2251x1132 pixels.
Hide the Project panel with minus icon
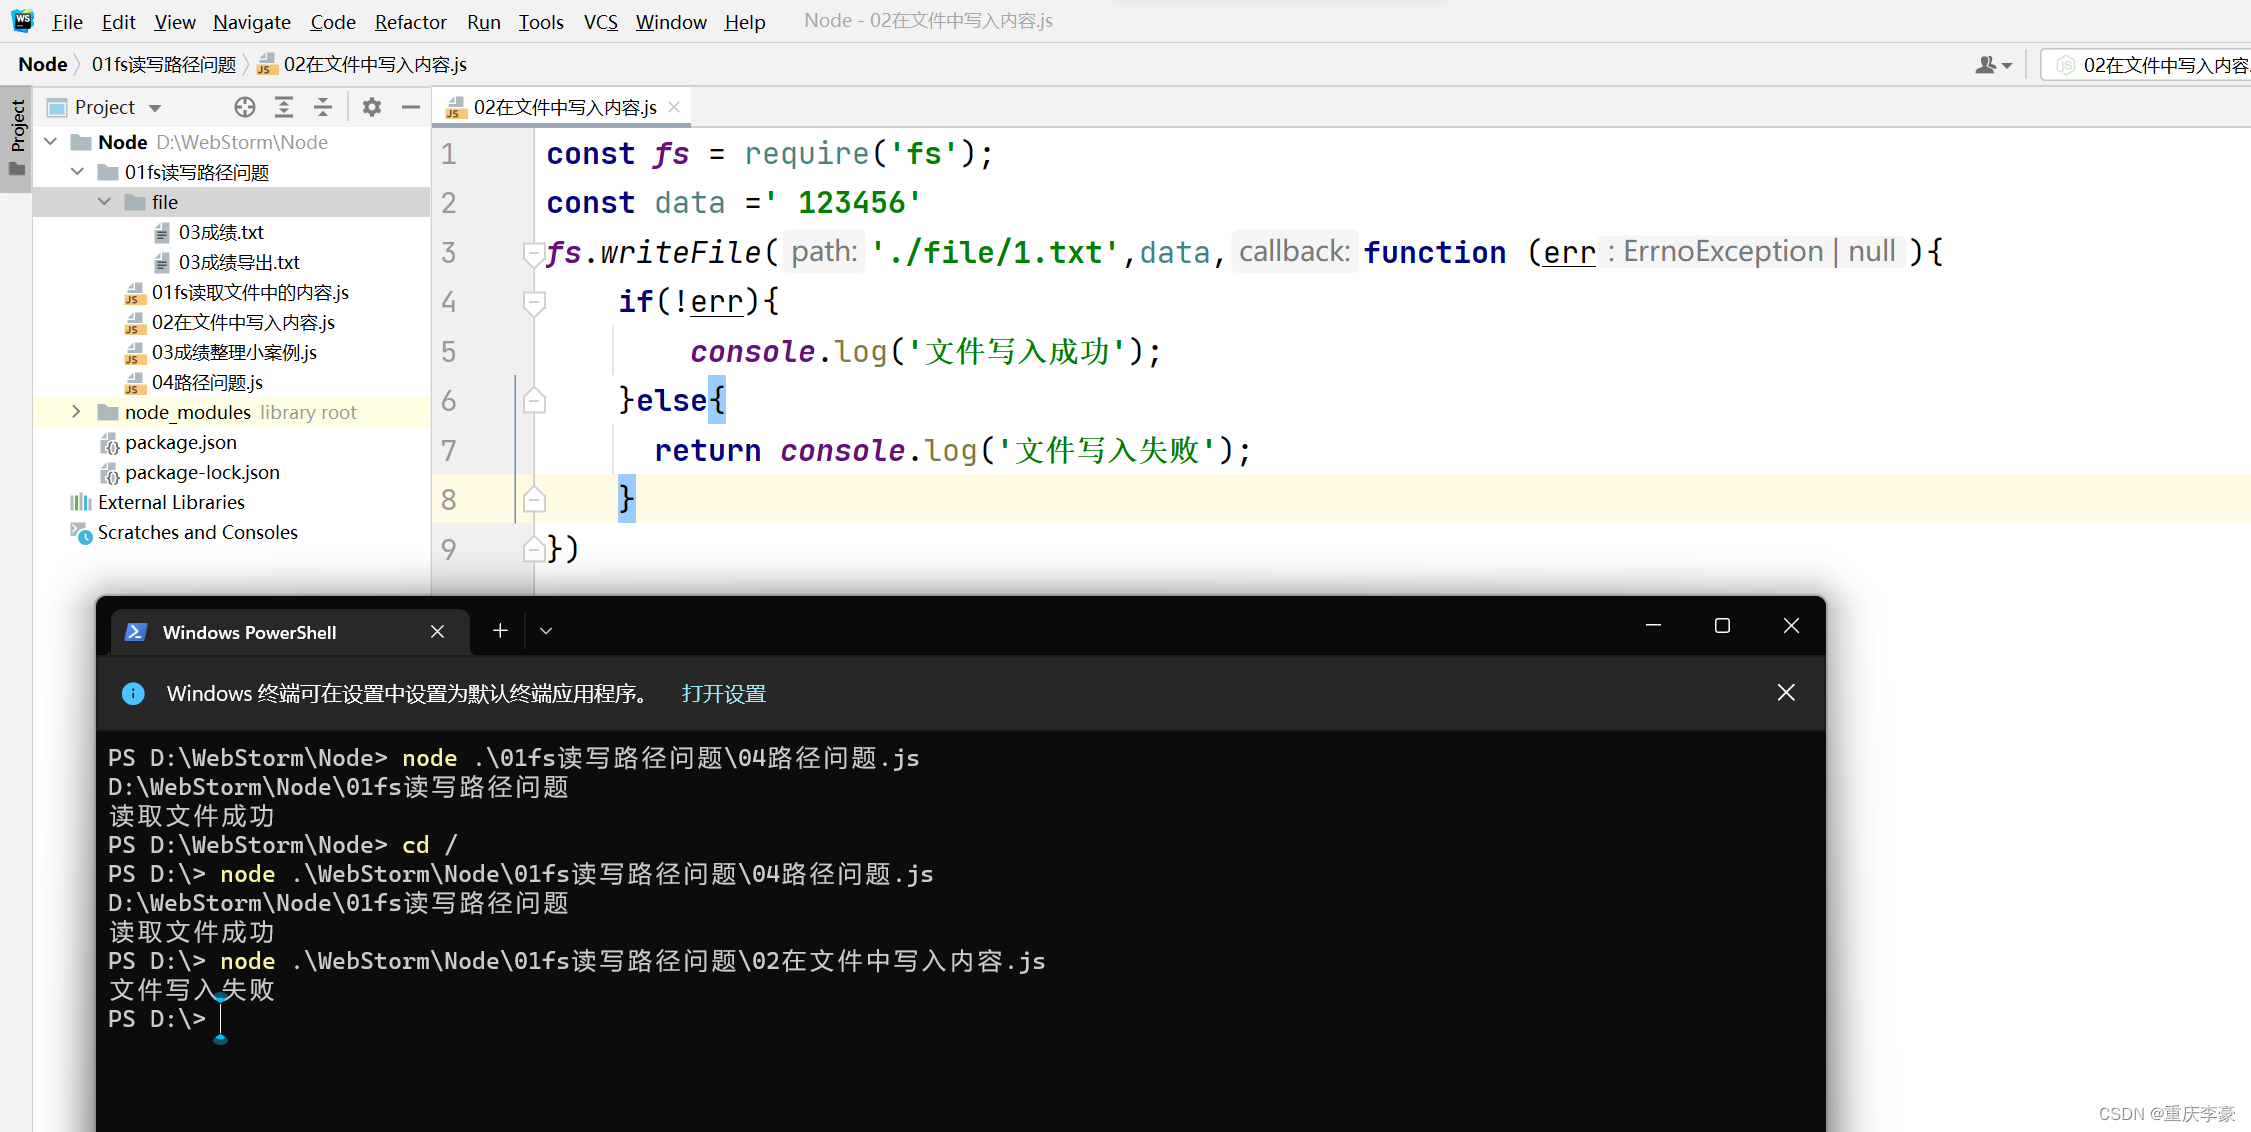tap(411, 107)
